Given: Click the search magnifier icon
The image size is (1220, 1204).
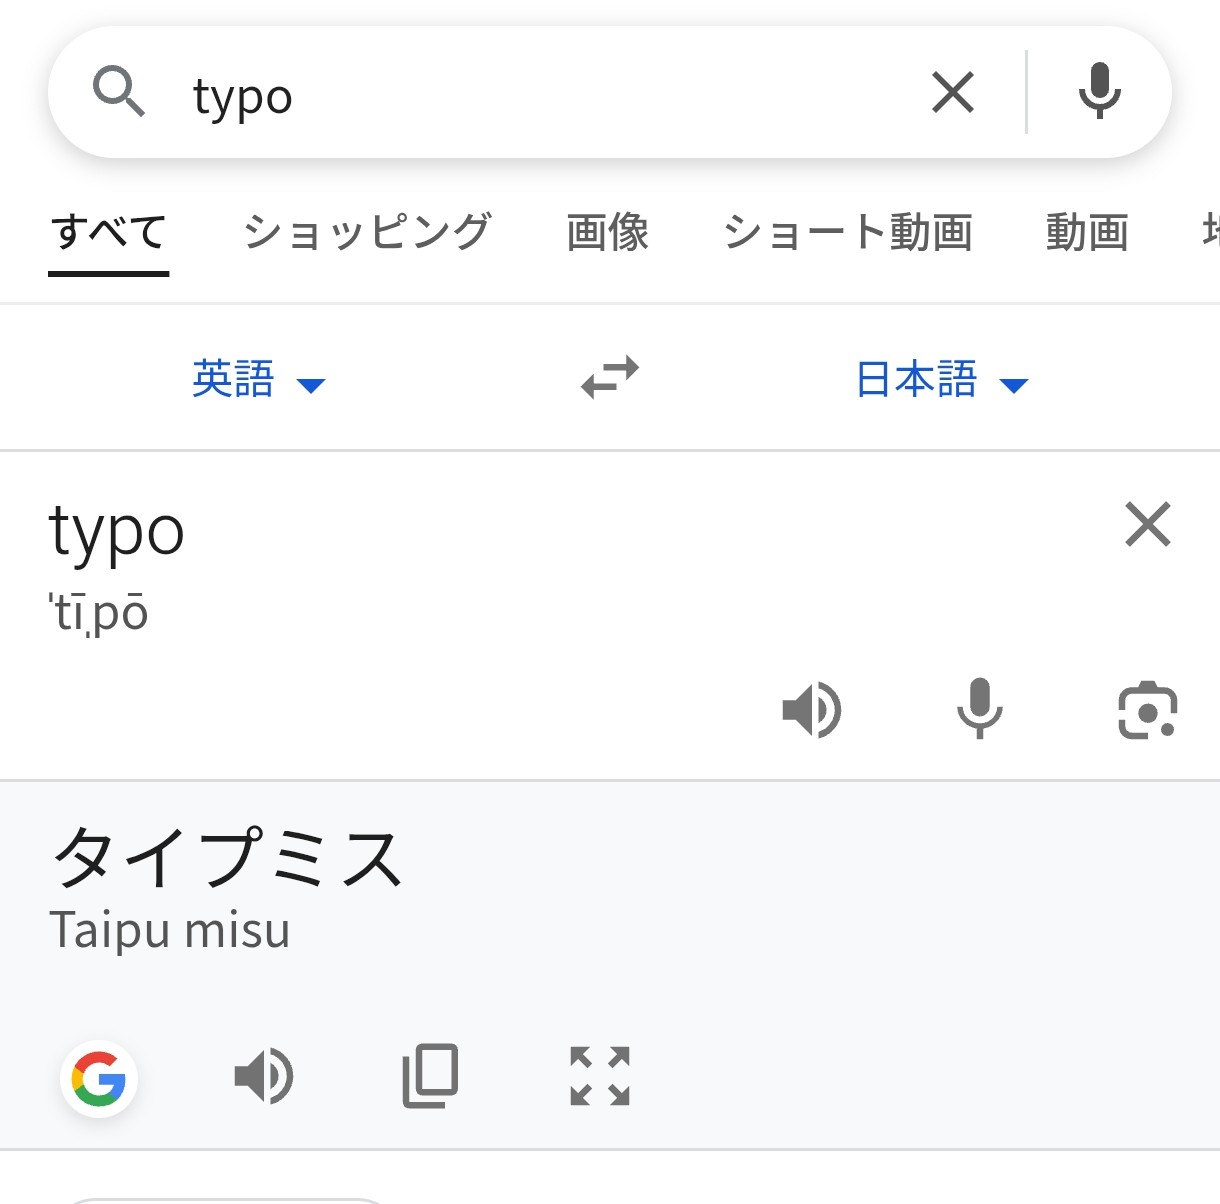Looking at the screenshot, I should point(119,92).
